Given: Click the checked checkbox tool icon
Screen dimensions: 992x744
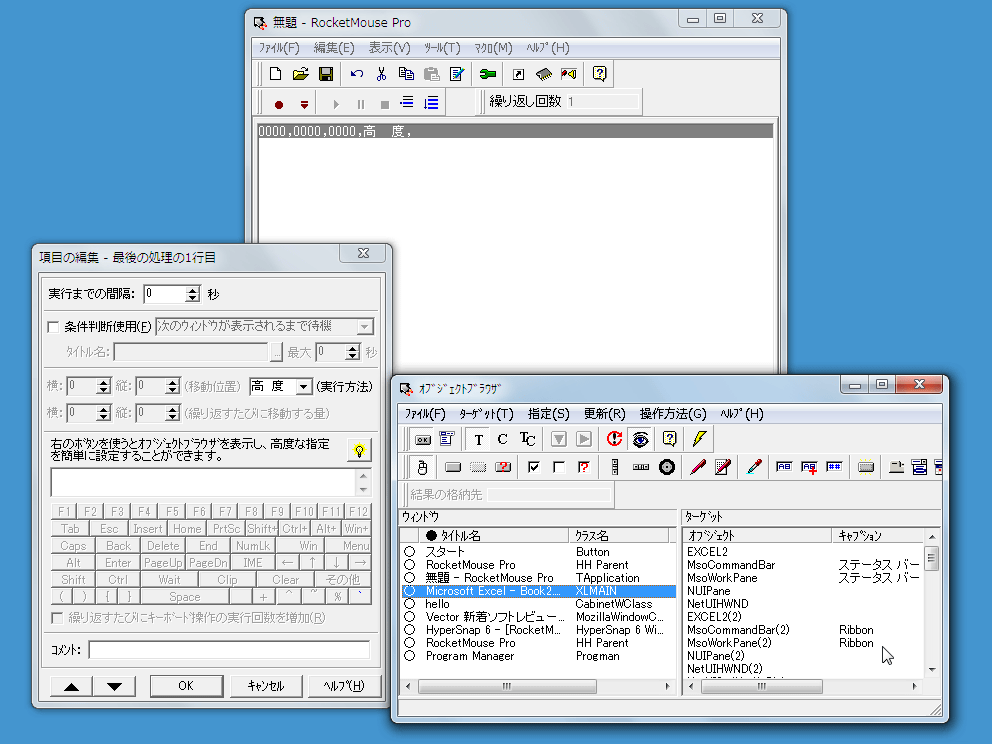Looking at the screenshot, I should pyautogui.click(x=533, y=468).
